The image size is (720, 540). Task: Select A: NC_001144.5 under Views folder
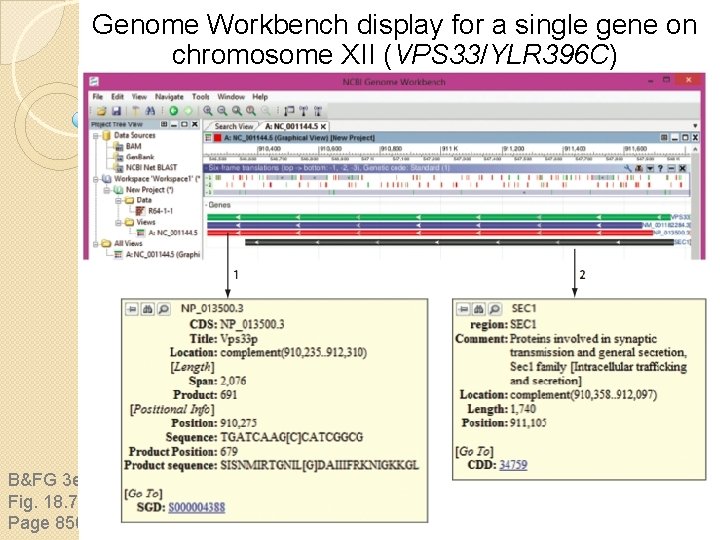pos(173,233)
